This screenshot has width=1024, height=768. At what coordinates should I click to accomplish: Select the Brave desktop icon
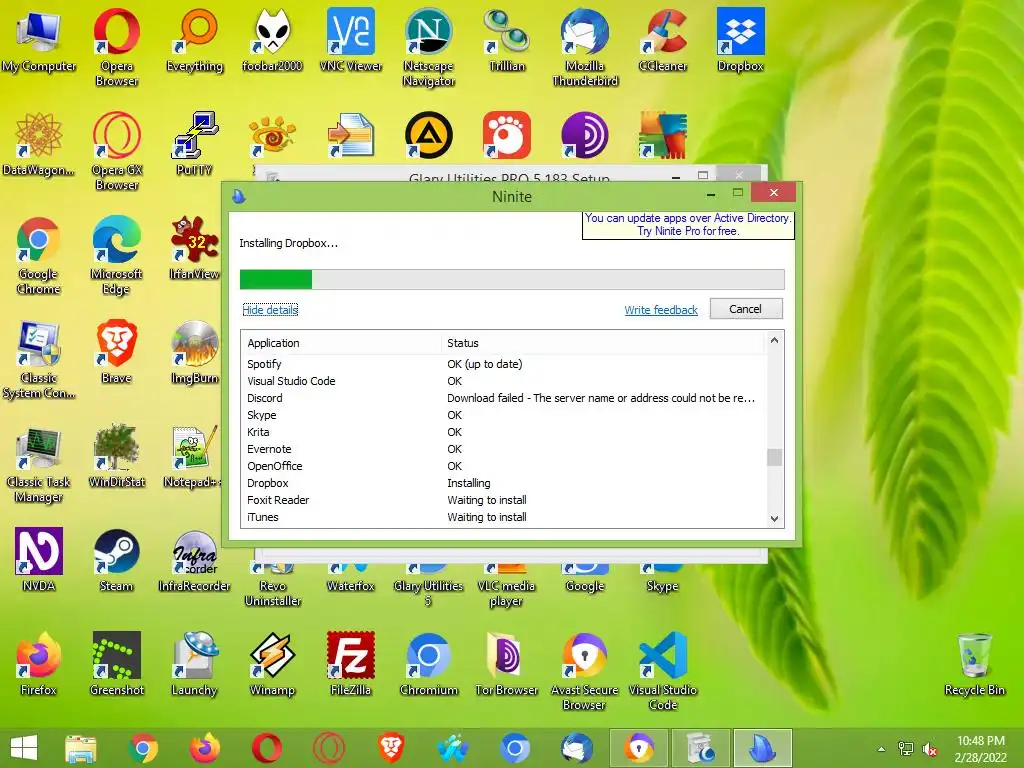coord(117,353)
